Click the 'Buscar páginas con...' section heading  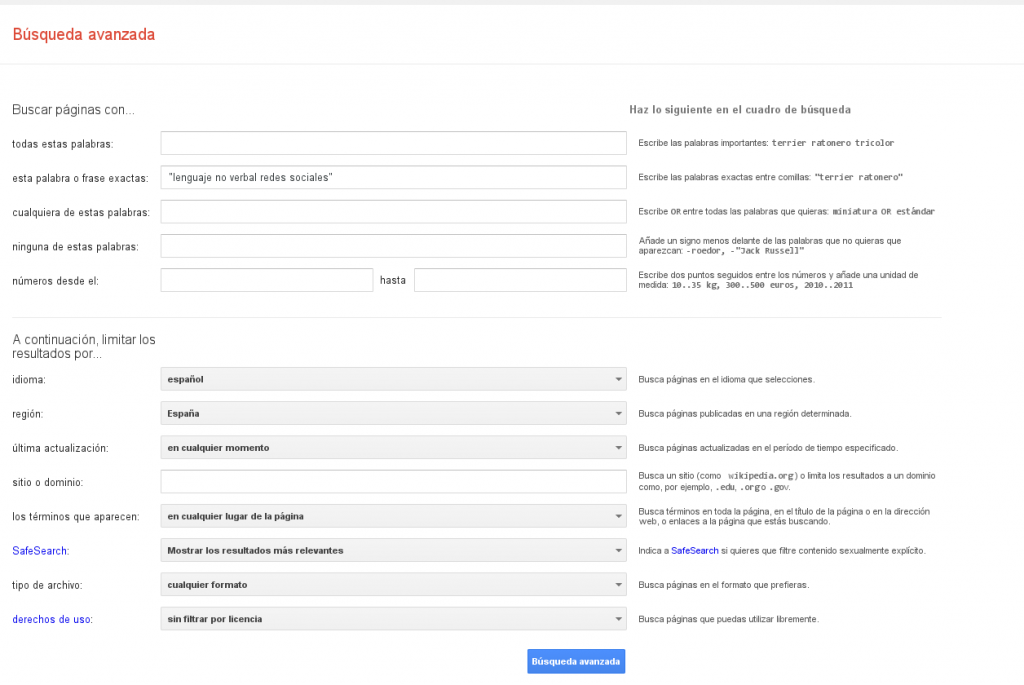pos(73,109)
